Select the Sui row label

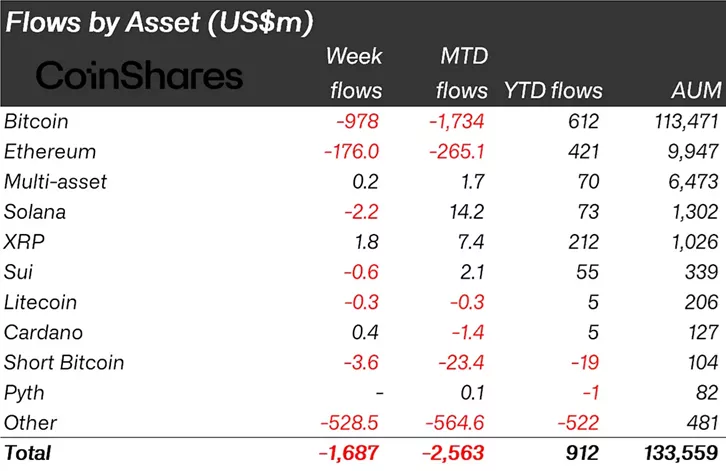pos(19,272)
